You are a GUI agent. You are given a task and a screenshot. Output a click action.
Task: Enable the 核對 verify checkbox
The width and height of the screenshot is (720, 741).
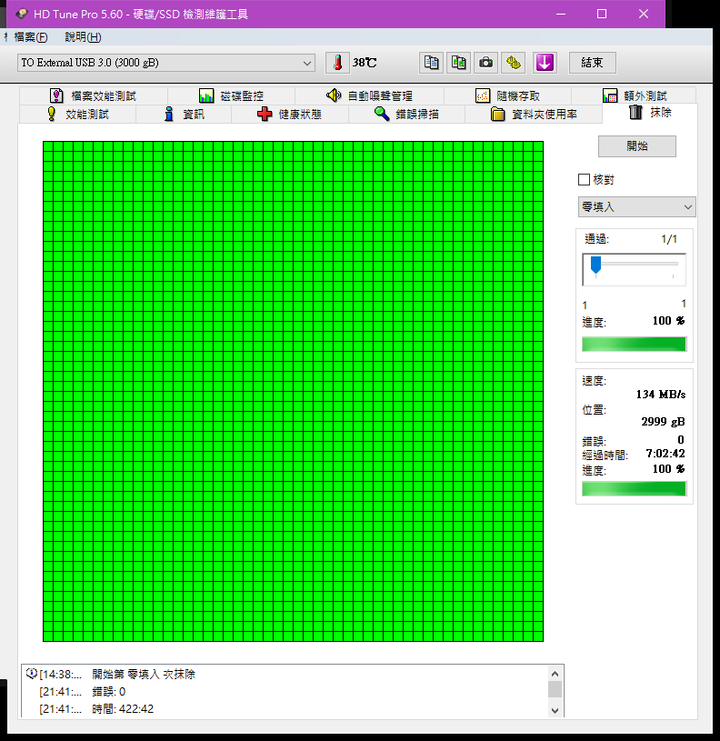584,180
